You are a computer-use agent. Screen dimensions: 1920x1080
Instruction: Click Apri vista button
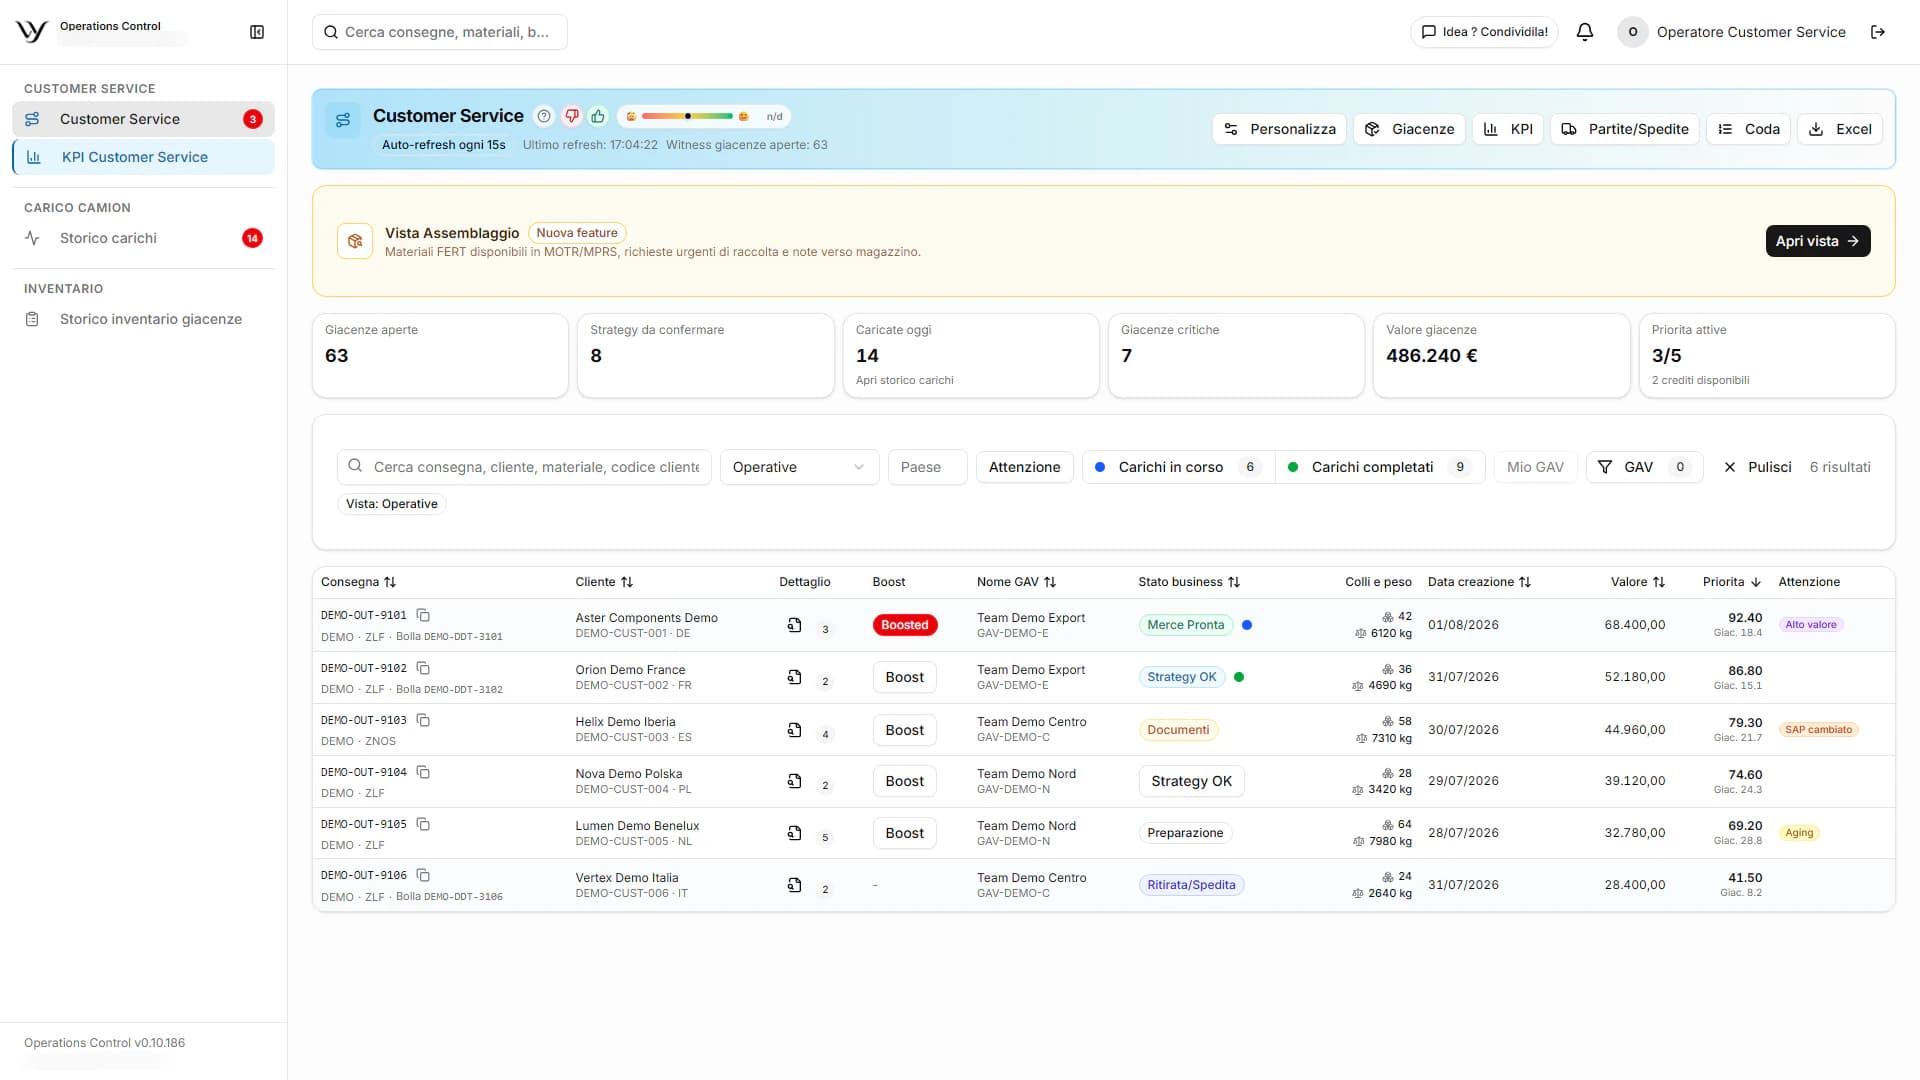[1817, 241]
